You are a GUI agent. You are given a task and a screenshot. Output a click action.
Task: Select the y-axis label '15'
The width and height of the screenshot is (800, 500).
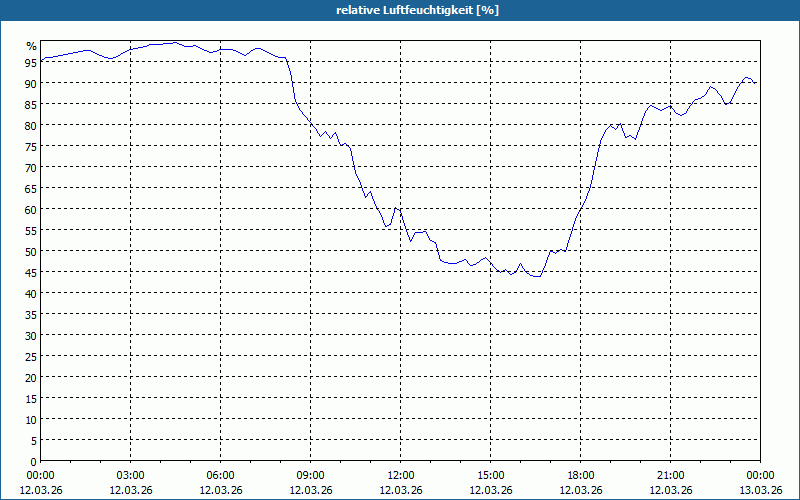coord(31,398)
